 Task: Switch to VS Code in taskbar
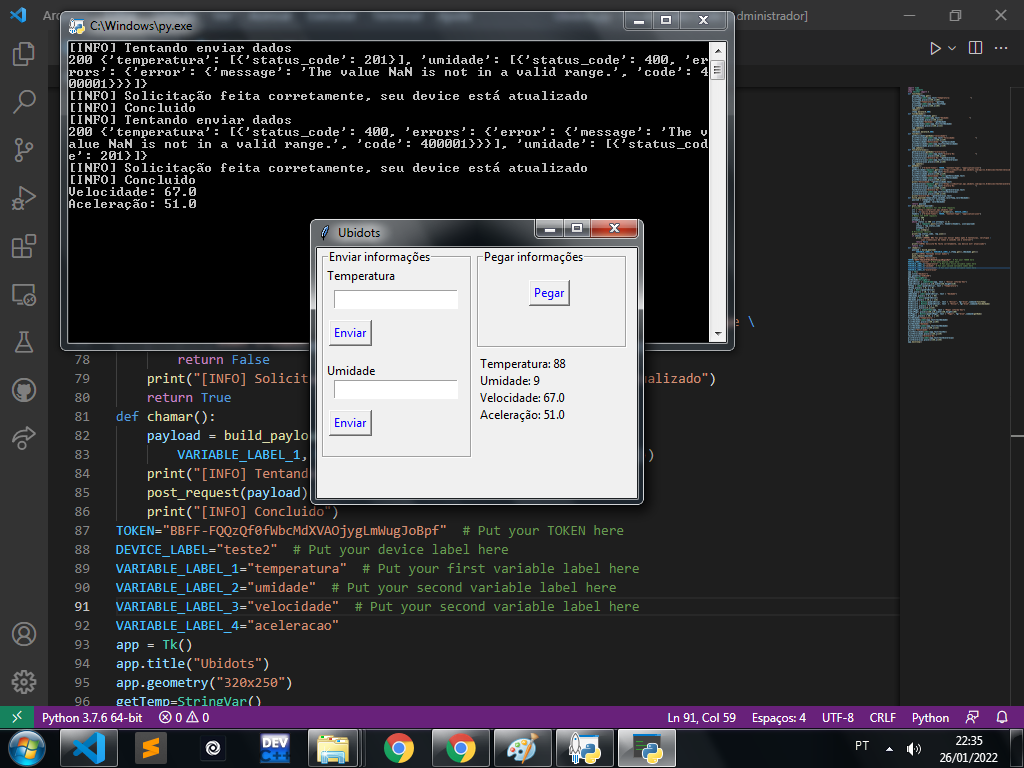(89, 748)
